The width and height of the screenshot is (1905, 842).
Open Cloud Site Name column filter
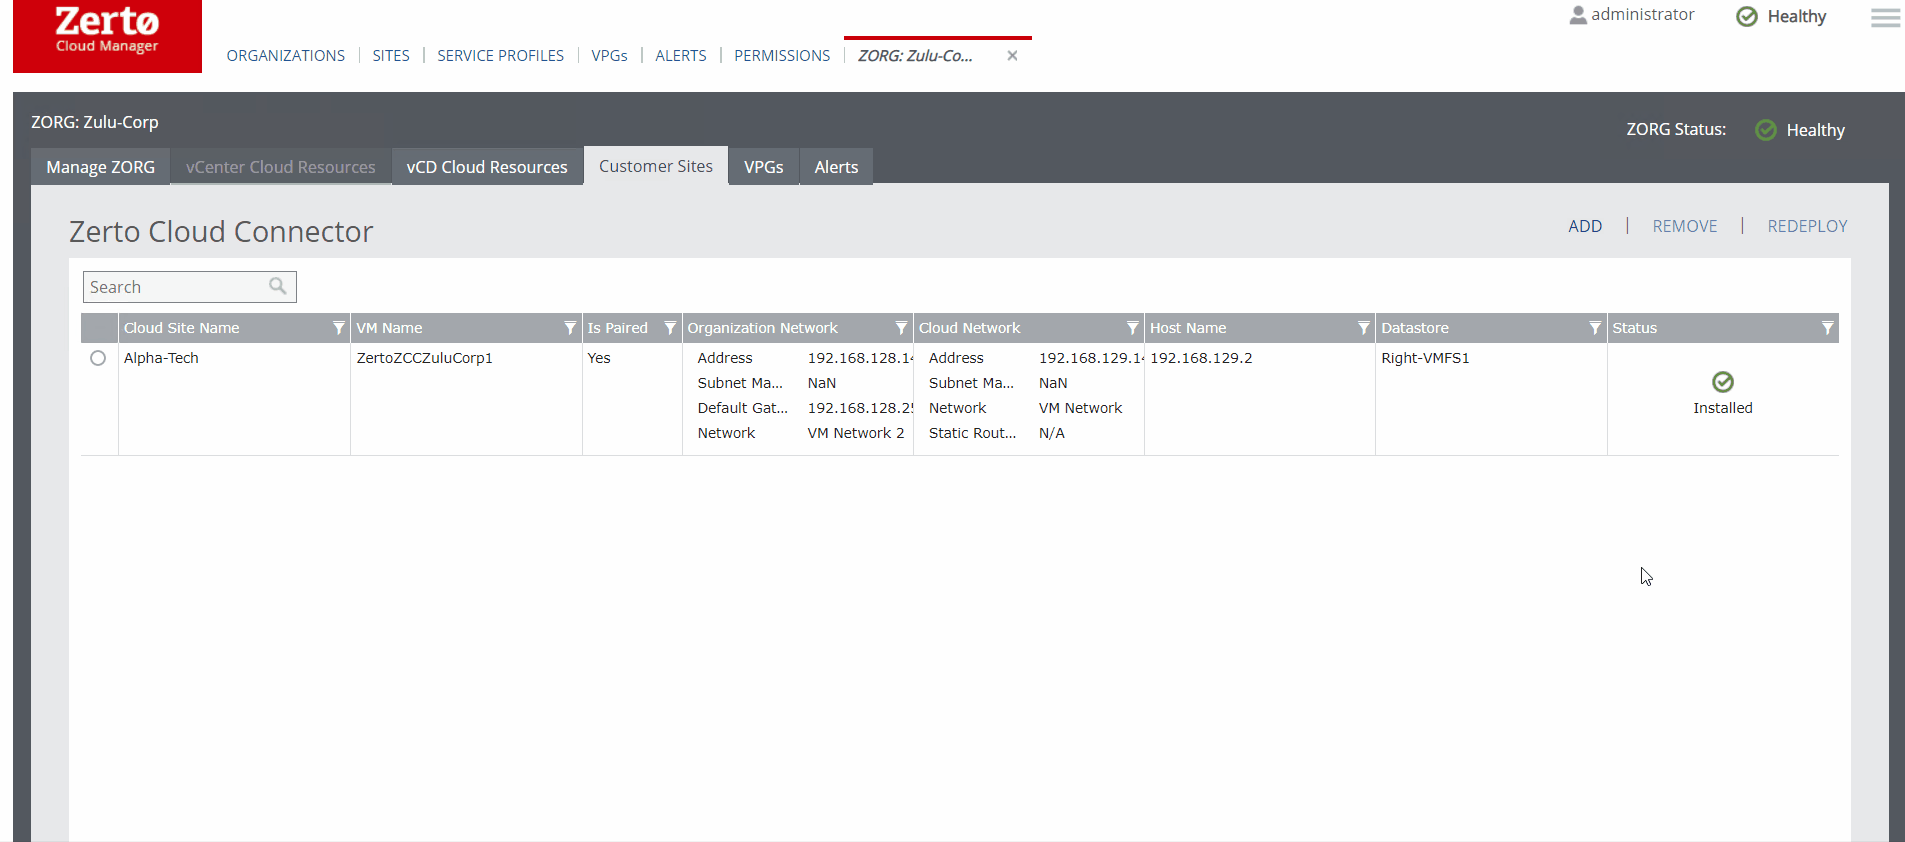(338, 328)
